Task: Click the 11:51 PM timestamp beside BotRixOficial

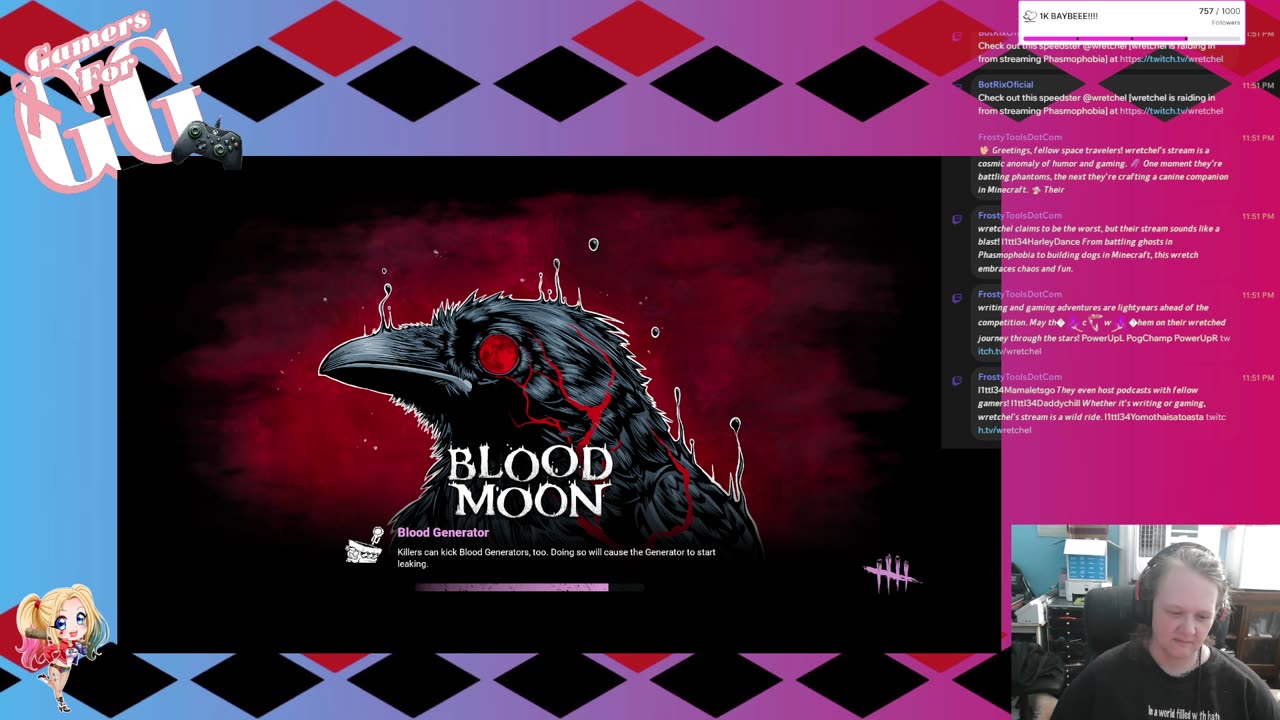Action: [1258, 86]
